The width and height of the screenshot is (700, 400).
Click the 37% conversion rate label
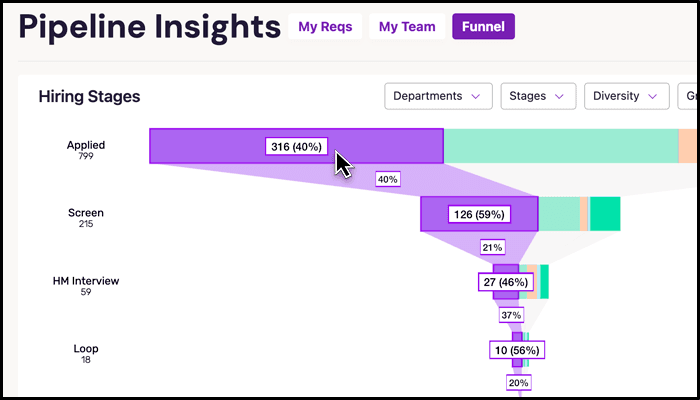511,315
